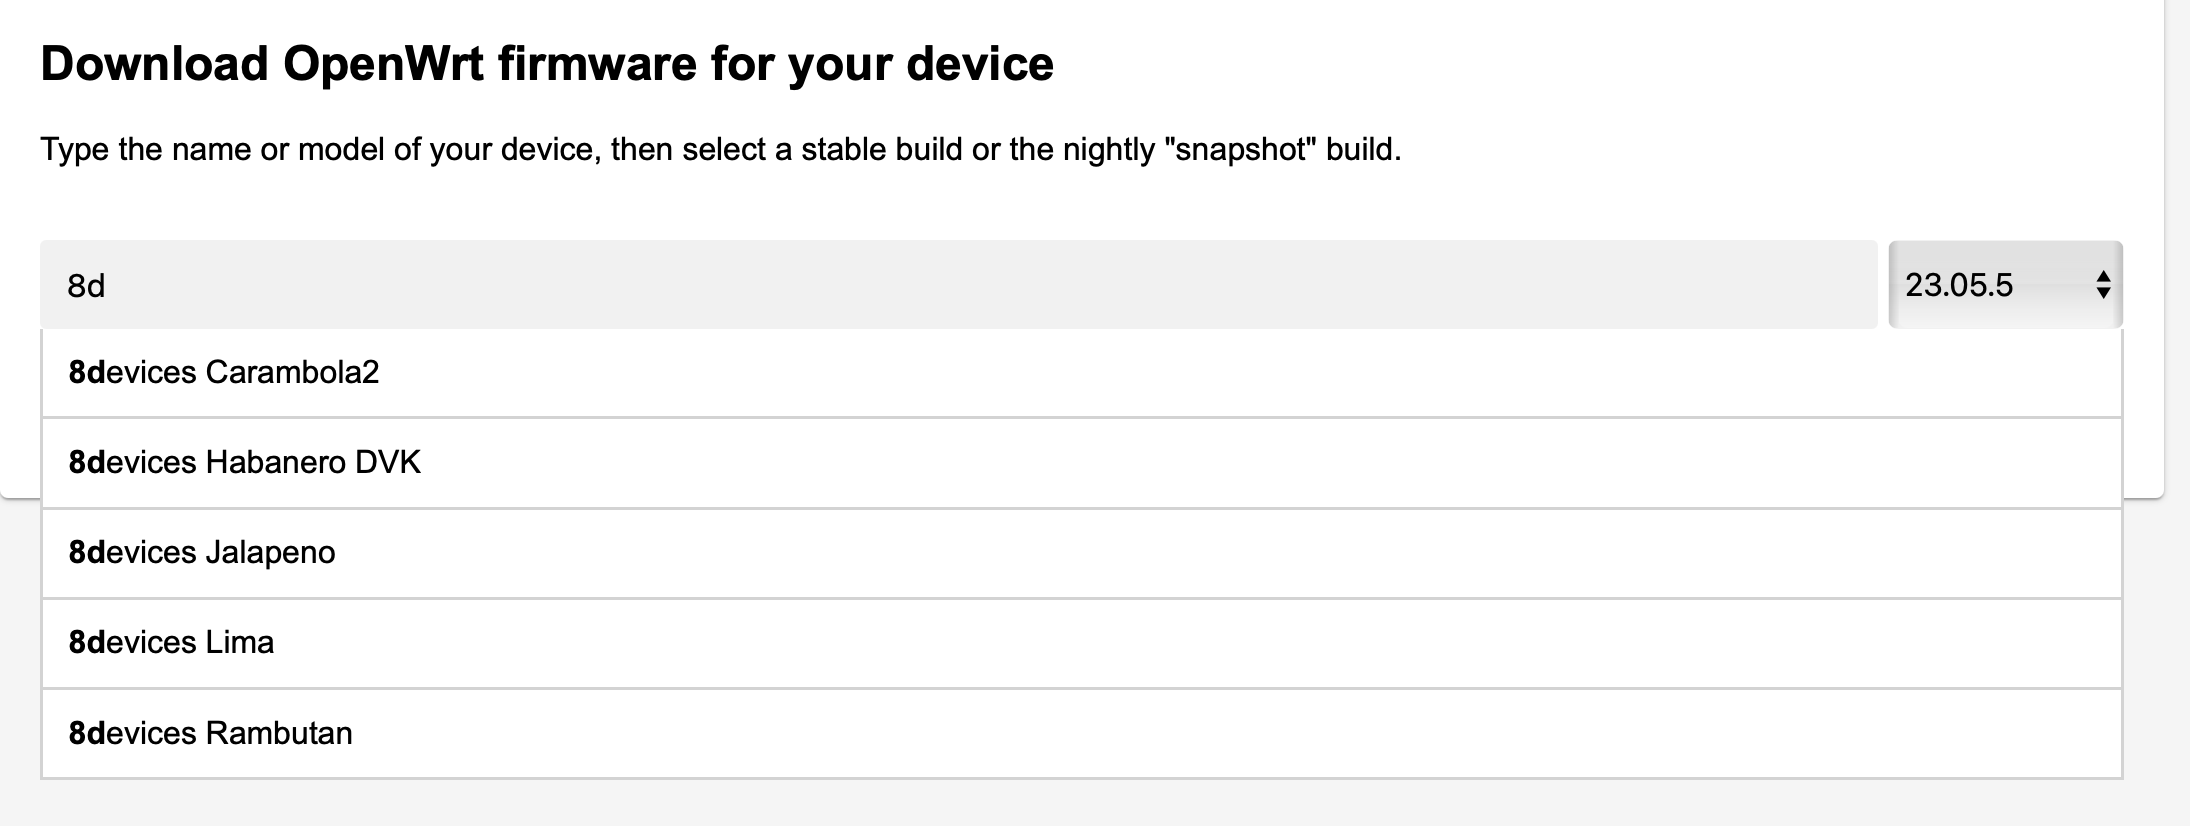Select the 8devices Lima entry
2190x826 pixels.
click(x=1081, y=643)
